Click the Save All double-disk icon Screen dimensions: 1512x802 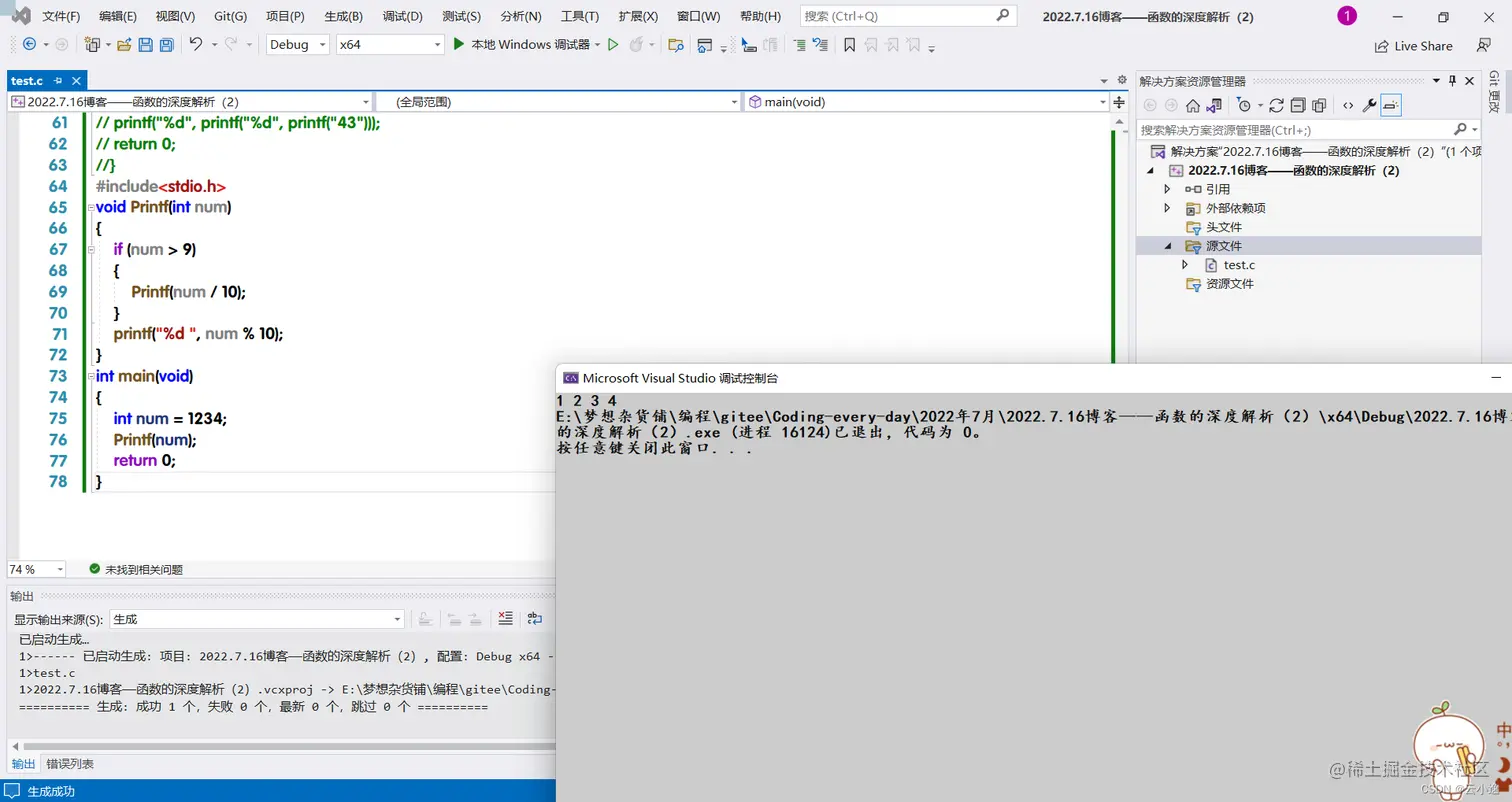(x=166, y=44)
